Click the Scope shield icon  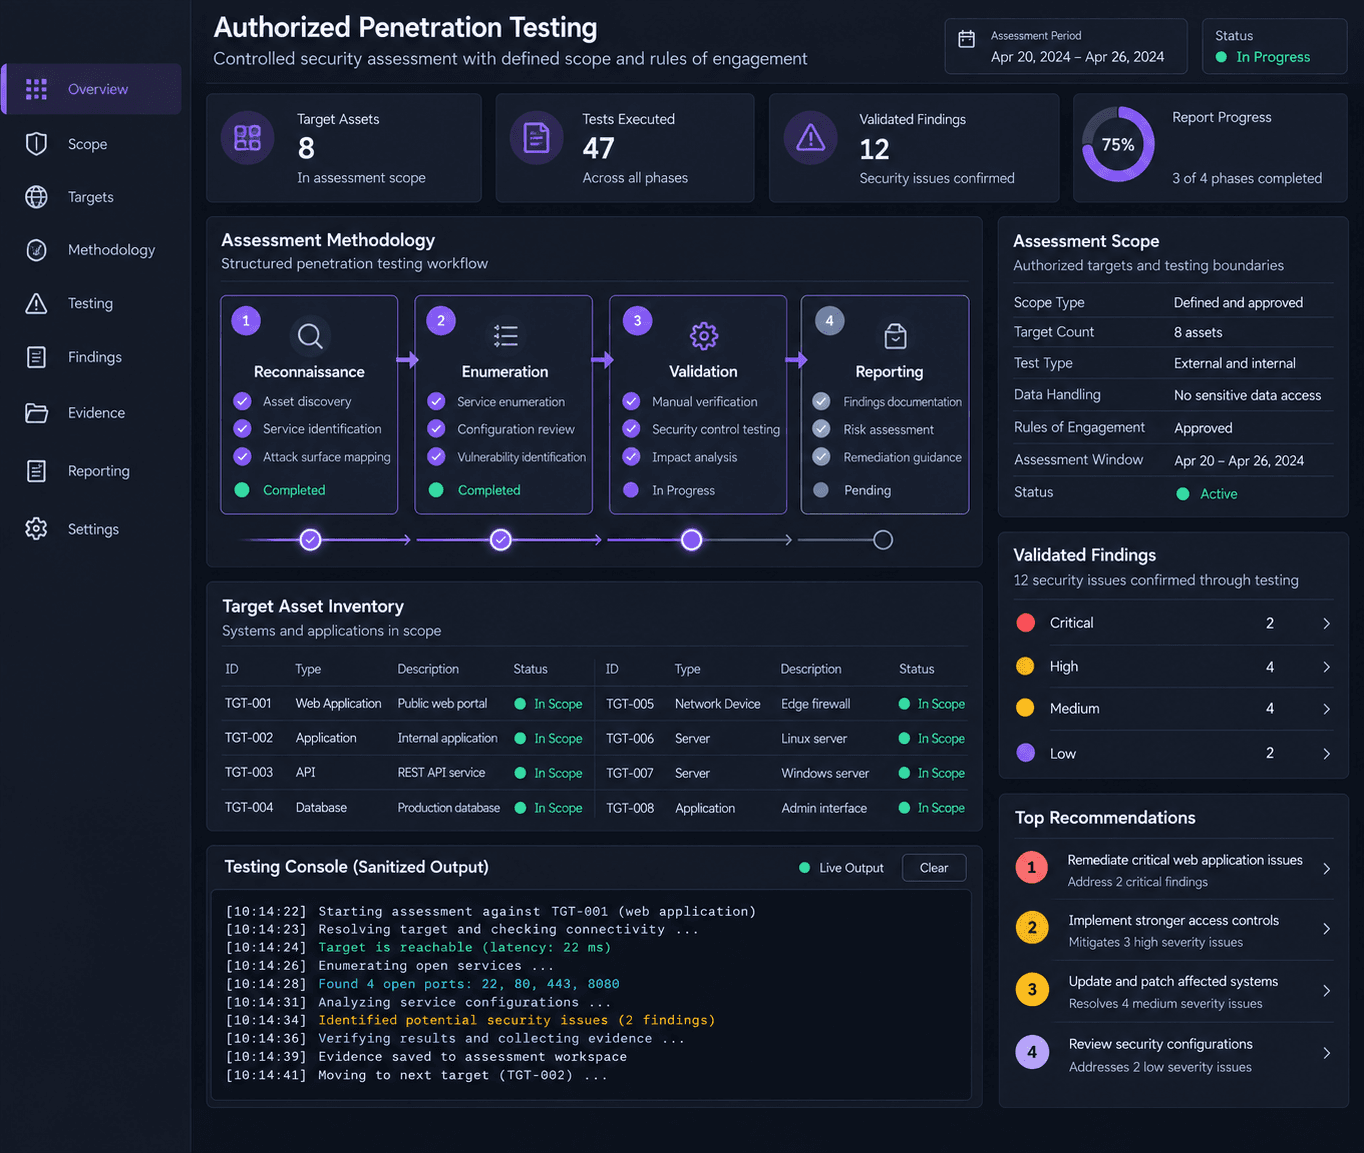[37, 144]
